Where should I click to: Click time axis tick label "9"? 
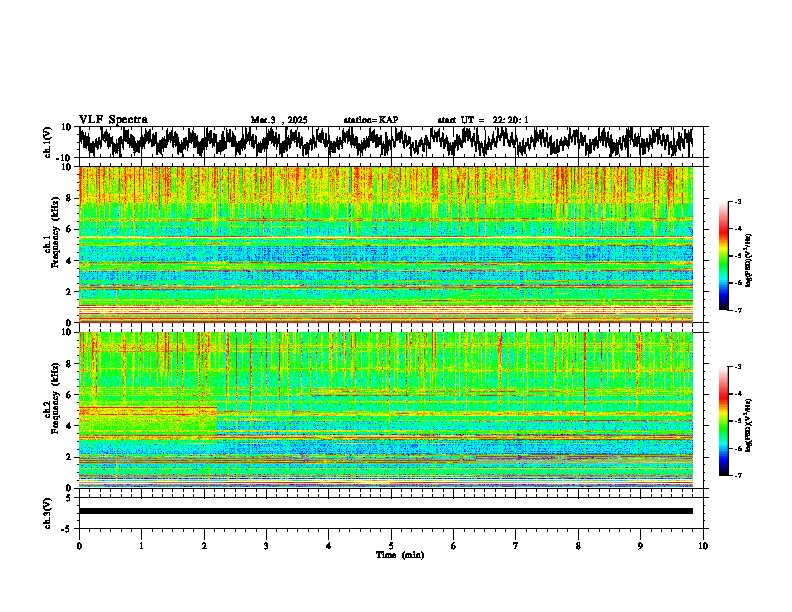pos(640,546)
